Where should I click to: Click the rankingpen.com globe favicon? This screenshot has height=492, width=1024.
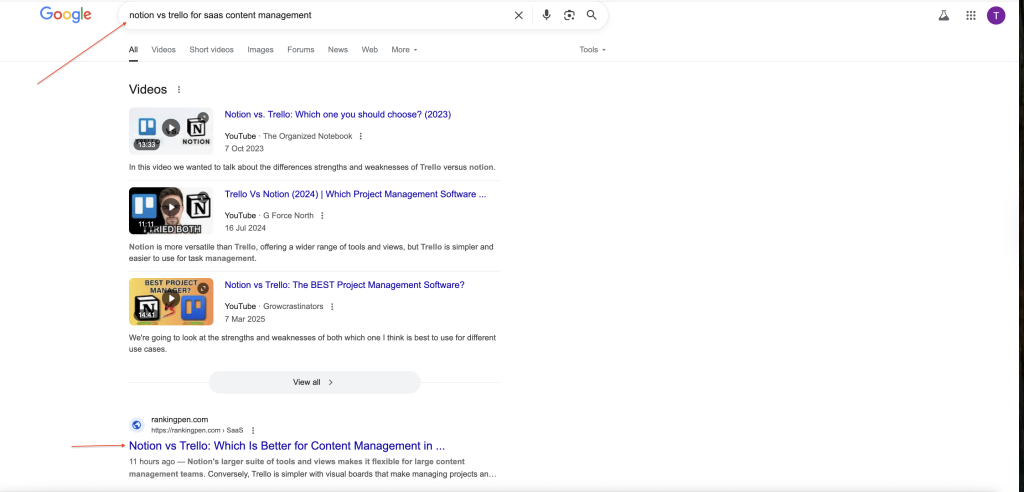(136, 425)
